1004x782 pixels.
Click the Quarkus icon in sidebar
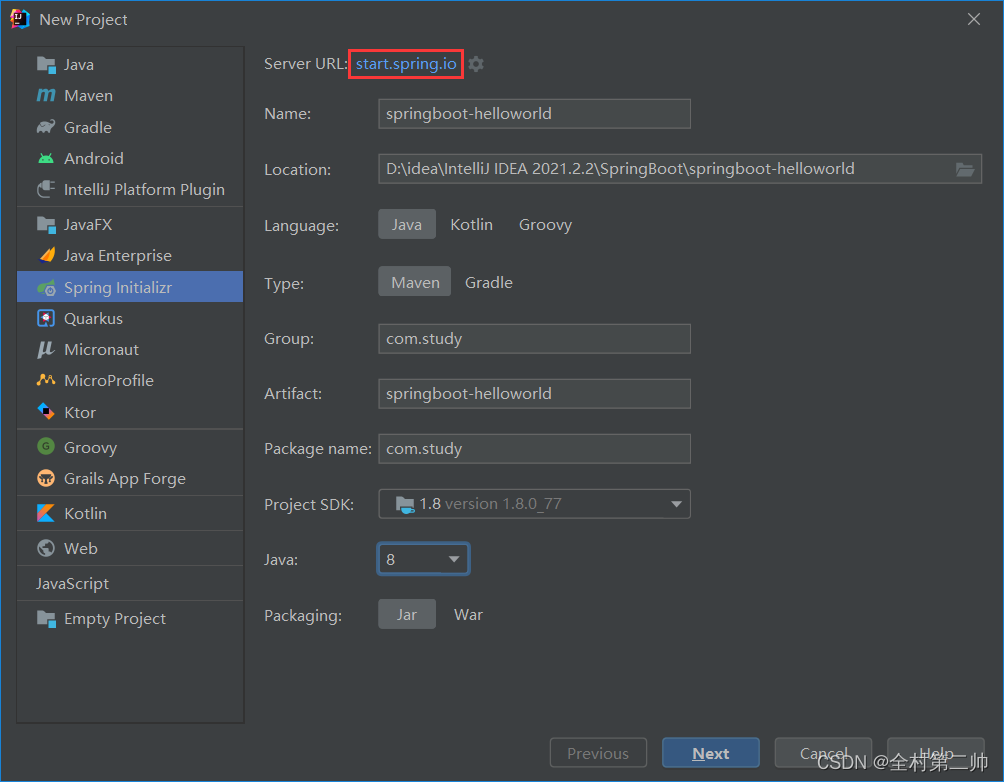tap(46, 318)
